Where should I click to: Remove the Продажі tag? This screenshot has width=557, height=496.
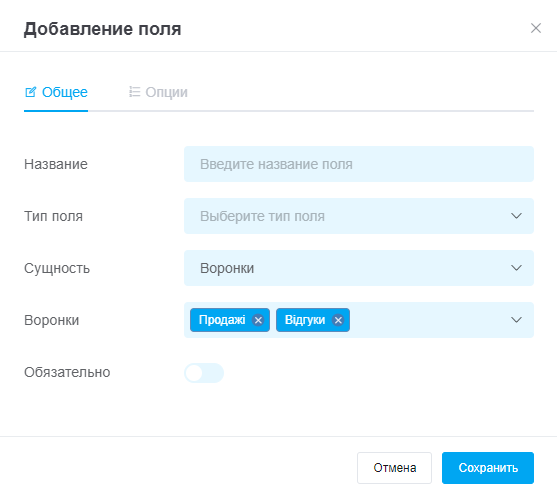tap(258, 320)
